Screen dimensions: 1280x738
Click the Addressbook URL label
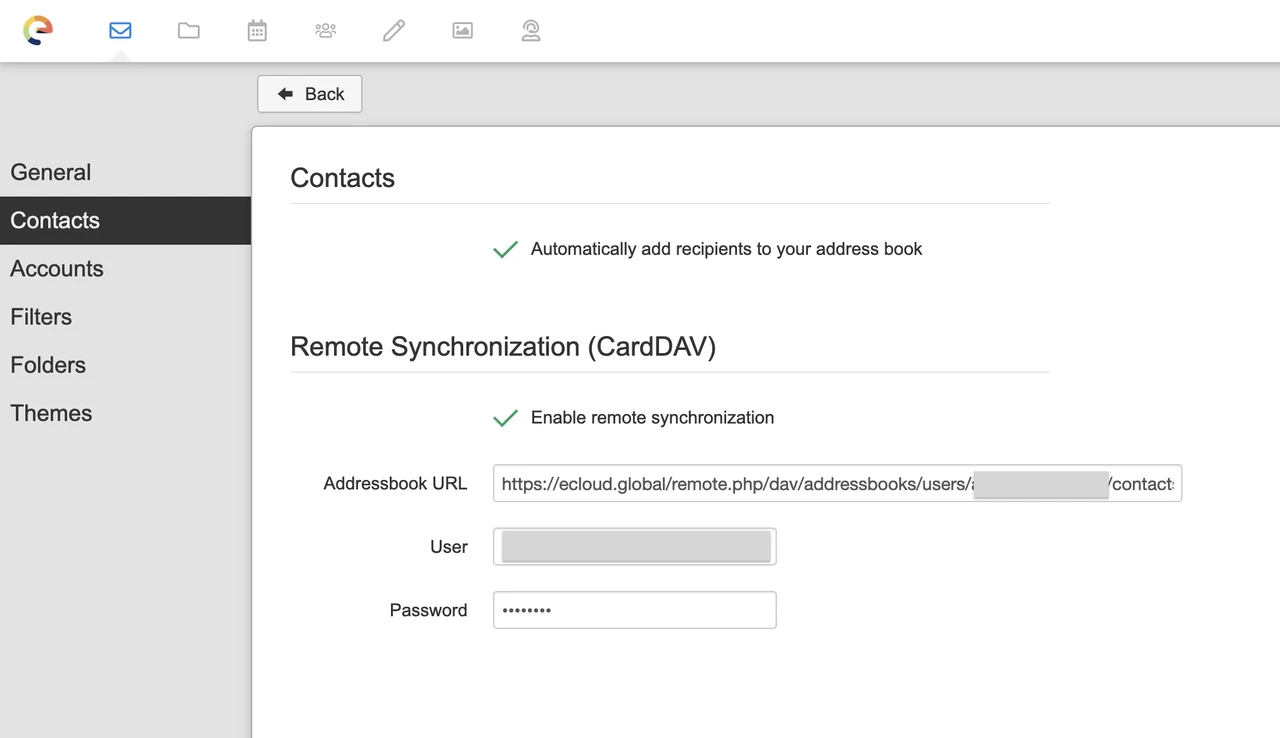[395, 483]
